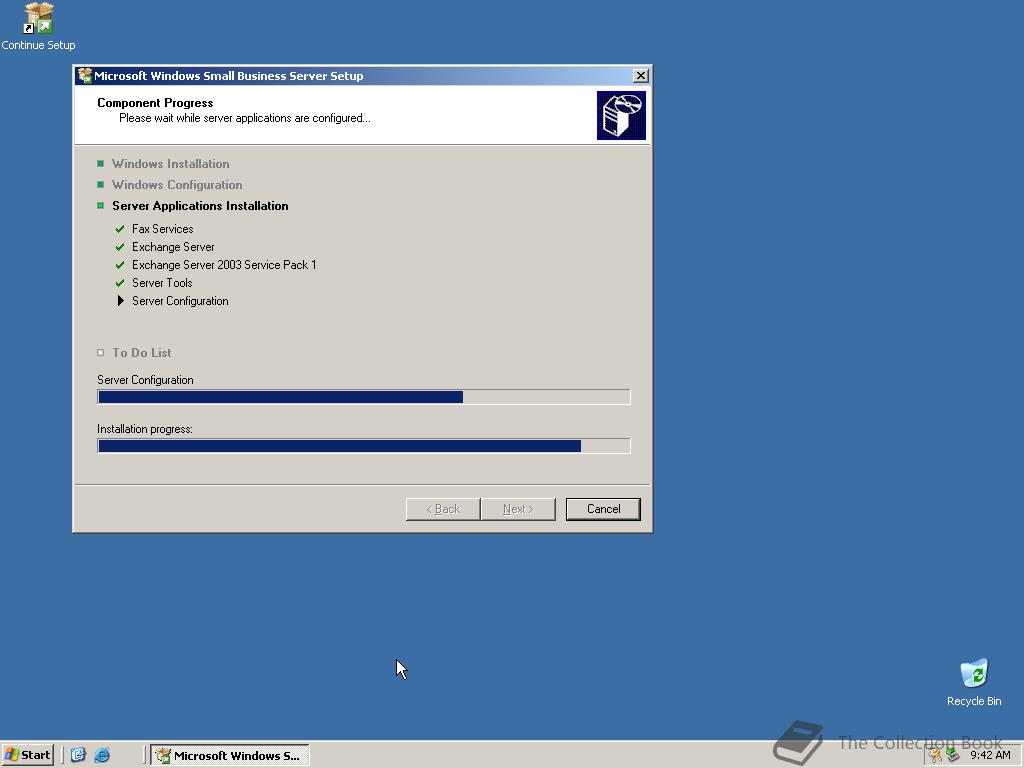
Task: Open the Start menu
Action: (x=27, y=755)
